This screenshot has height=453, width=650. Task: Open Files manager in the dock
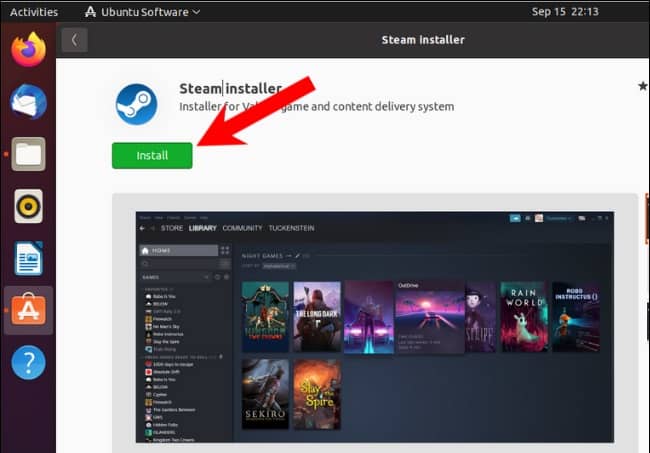(x=28, y=154)
